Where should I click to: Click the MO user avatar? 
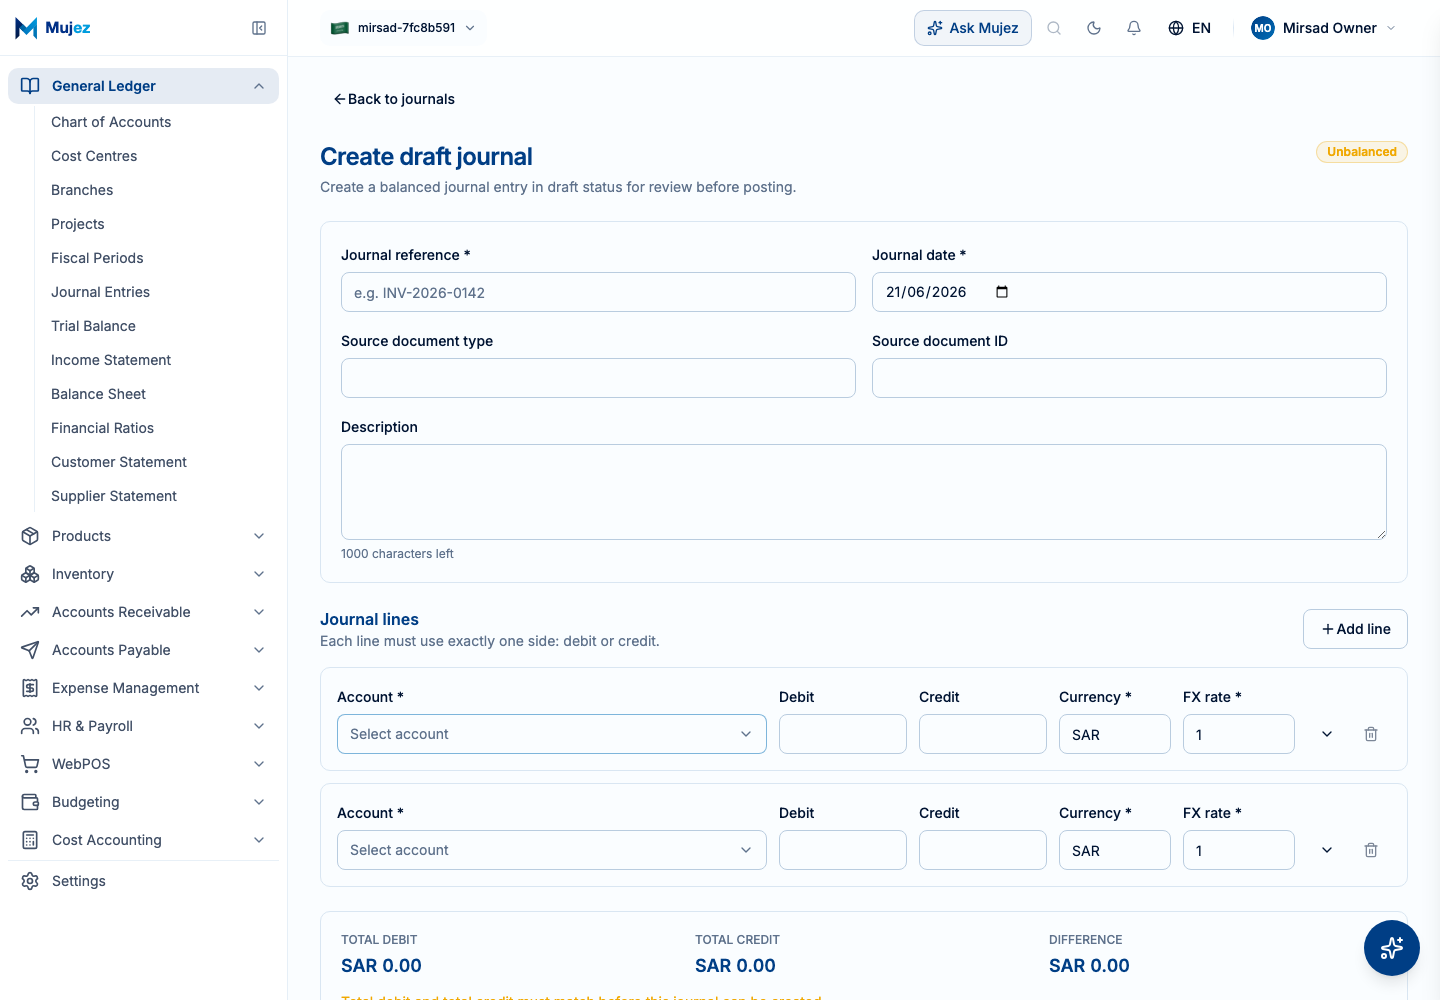tap(1263, 28)
